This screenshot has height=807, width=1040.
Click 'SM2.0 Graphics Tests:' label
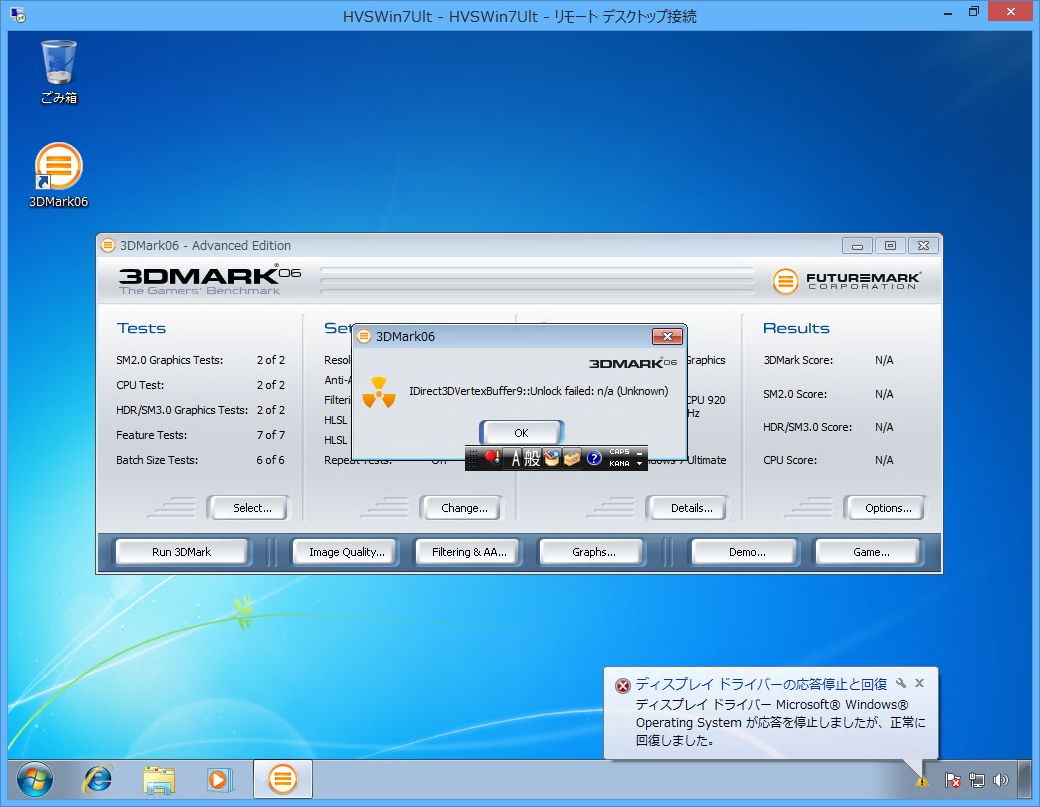point(169,360)
